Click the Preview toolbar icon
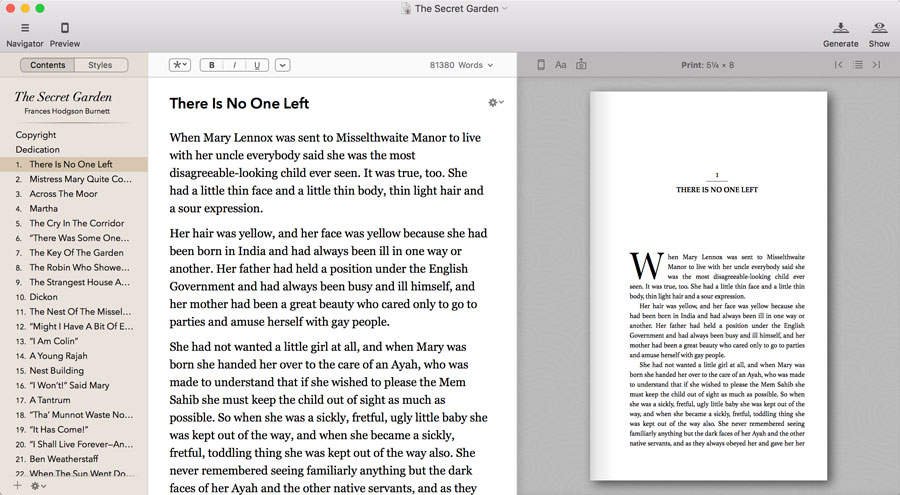Image resolution: width=900 pixels, height=495 pixels. (65, 28)
